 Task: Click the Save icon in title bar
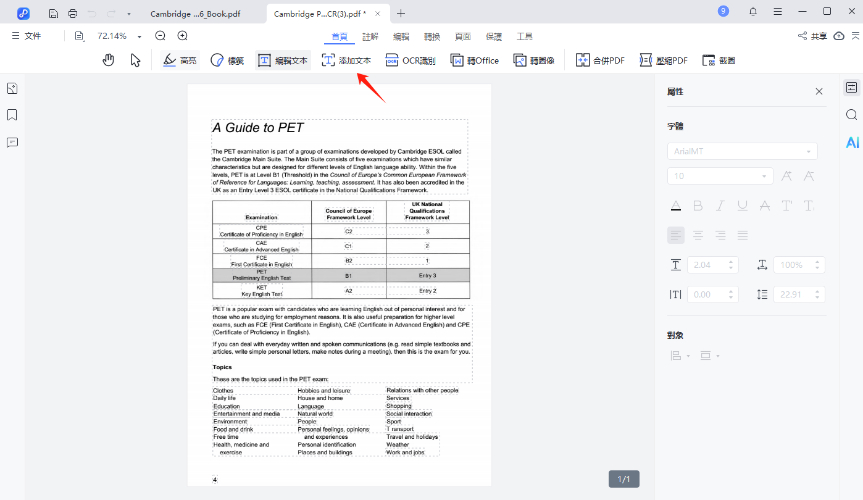[53, 14]
